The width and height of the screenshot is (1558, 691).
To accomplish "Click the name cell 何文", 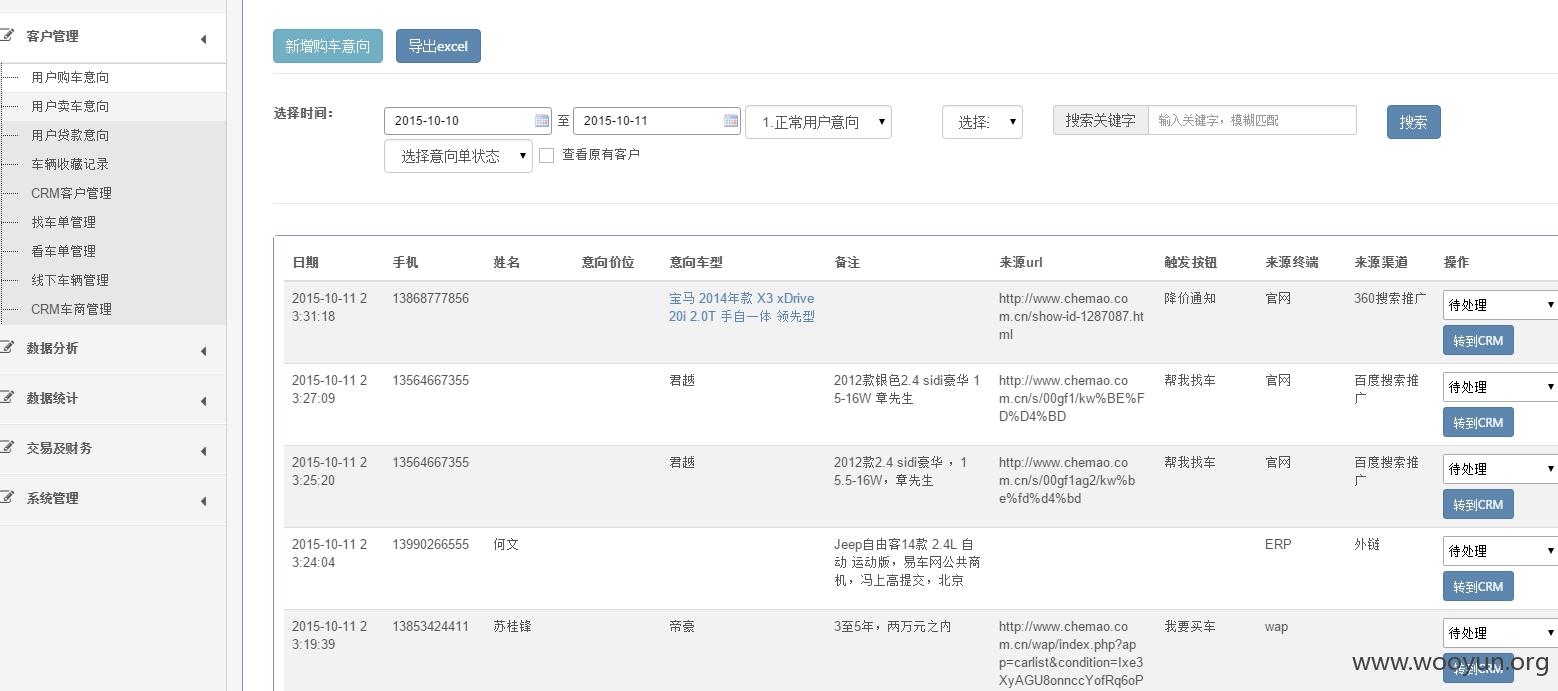I will 506,545.
